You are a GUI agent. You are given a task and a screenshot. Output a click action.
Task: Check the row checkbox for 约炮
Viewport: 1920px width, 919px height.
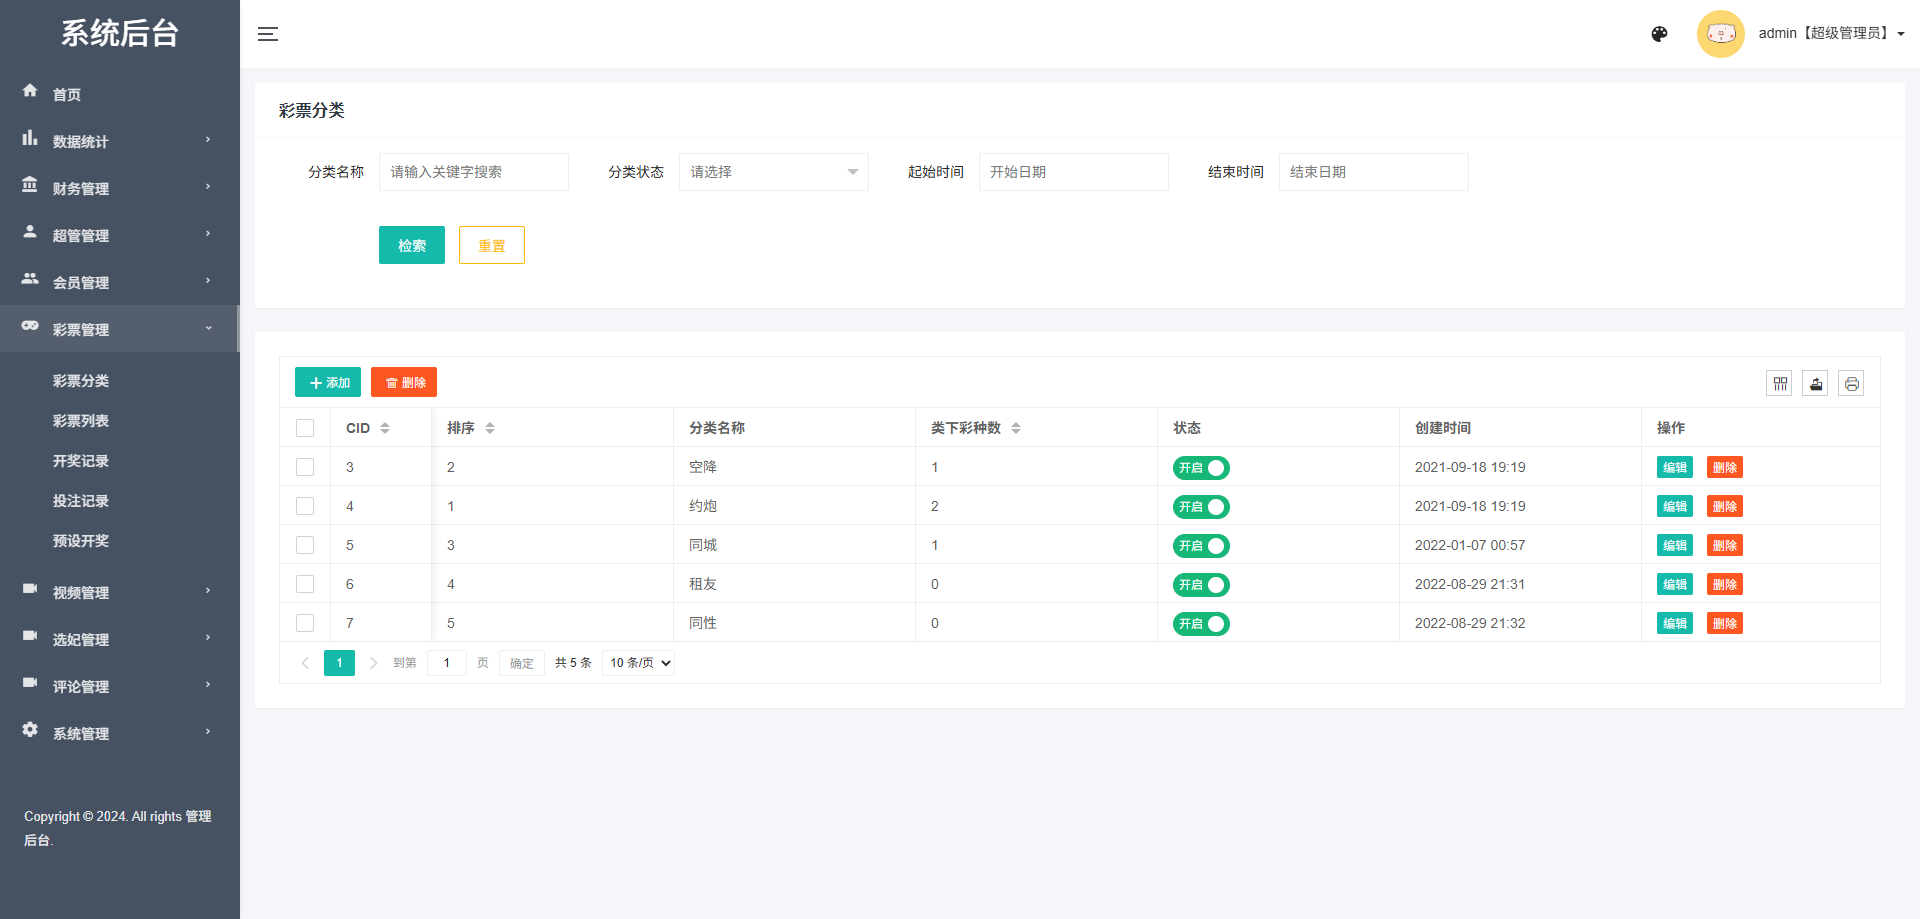[x=305, y=506]
